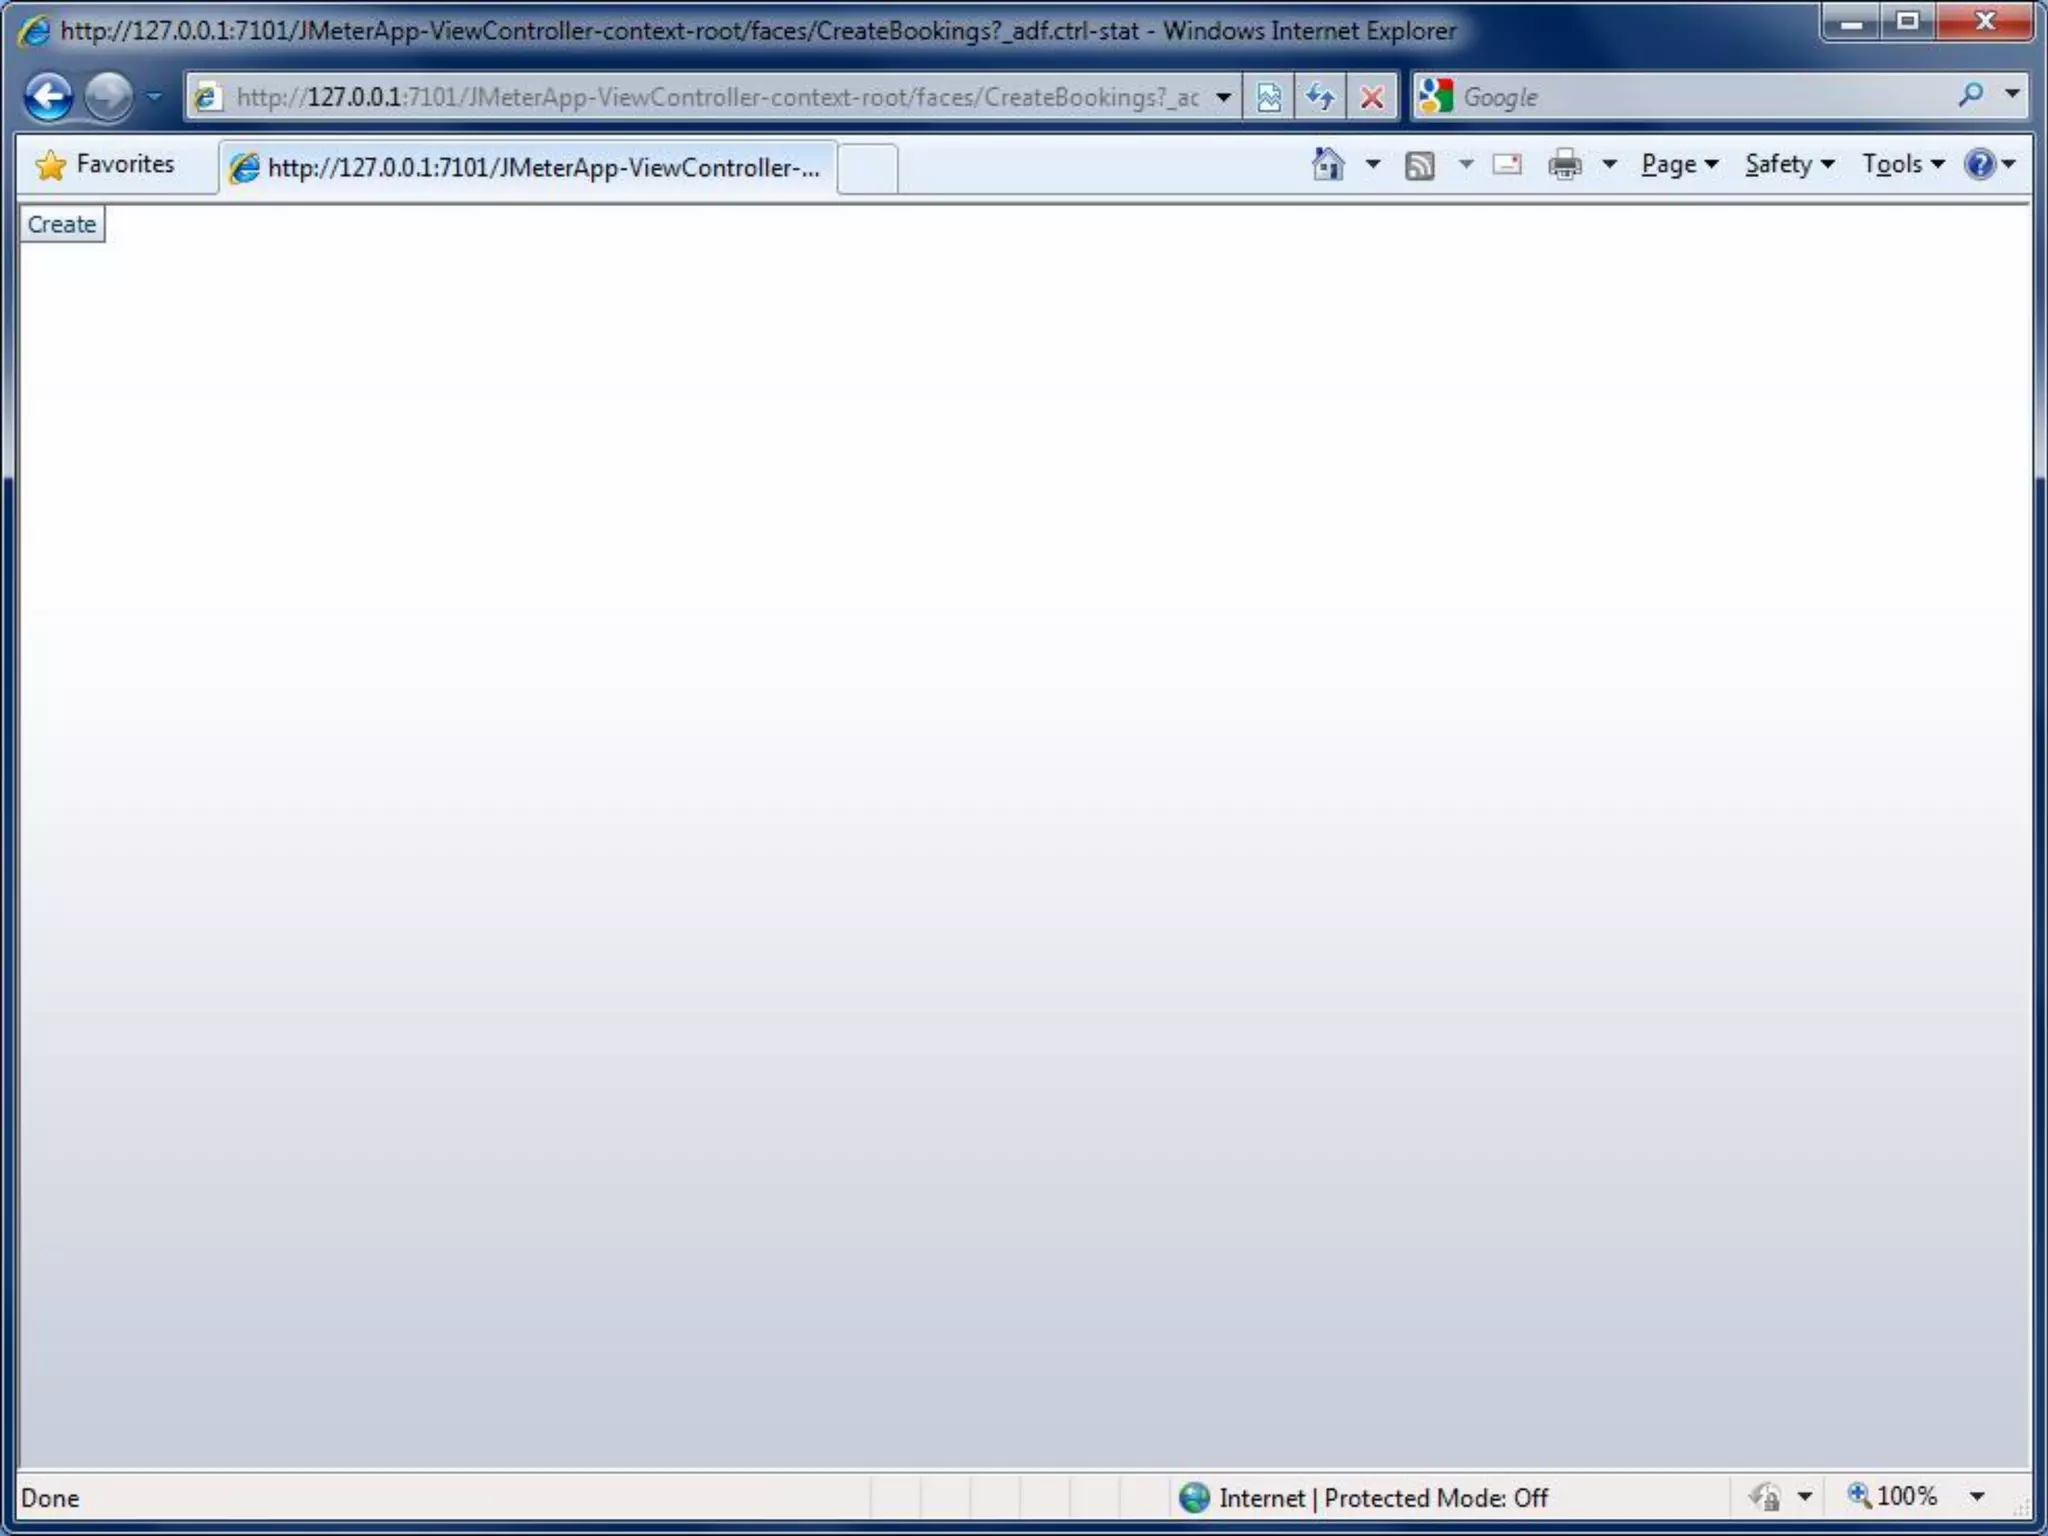Click the Compatibility View icon
The height and width of the screenshot is (1536, 2048).
[x=1268, y=97]
